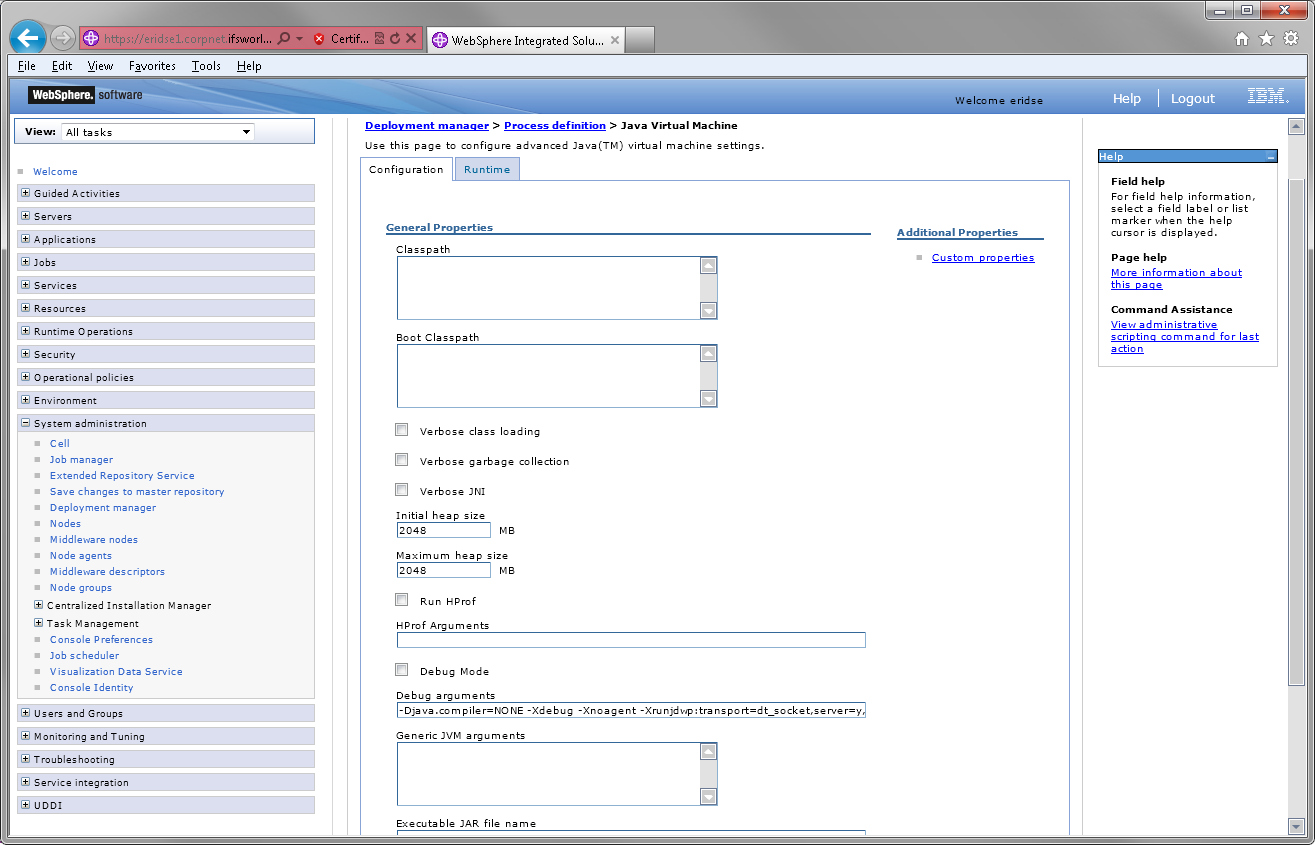Screen dimensions: 1315x845
Task: Collapse the System administration section
Action: (25, 423)
